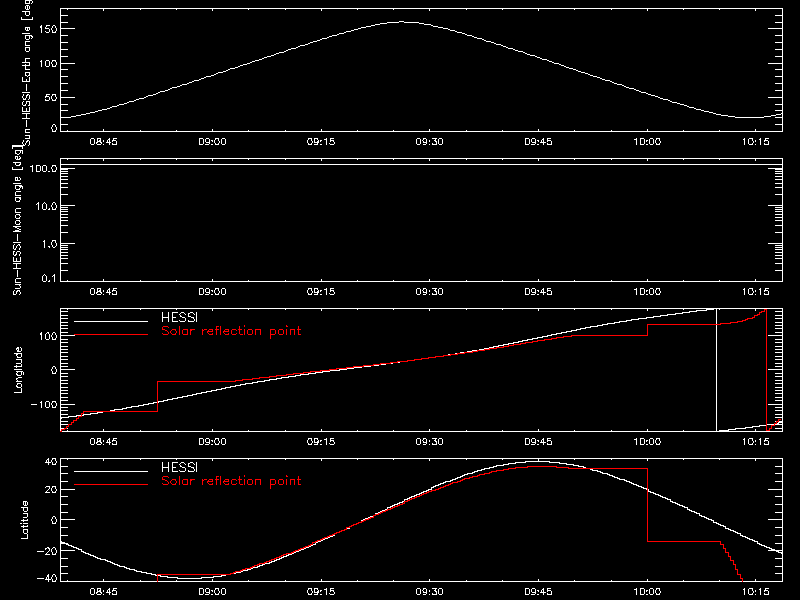The height and width of the screenshot is (600, 800).
Task: Pick 10:15 label below the Moon angle plot
Action: point(756,291)
